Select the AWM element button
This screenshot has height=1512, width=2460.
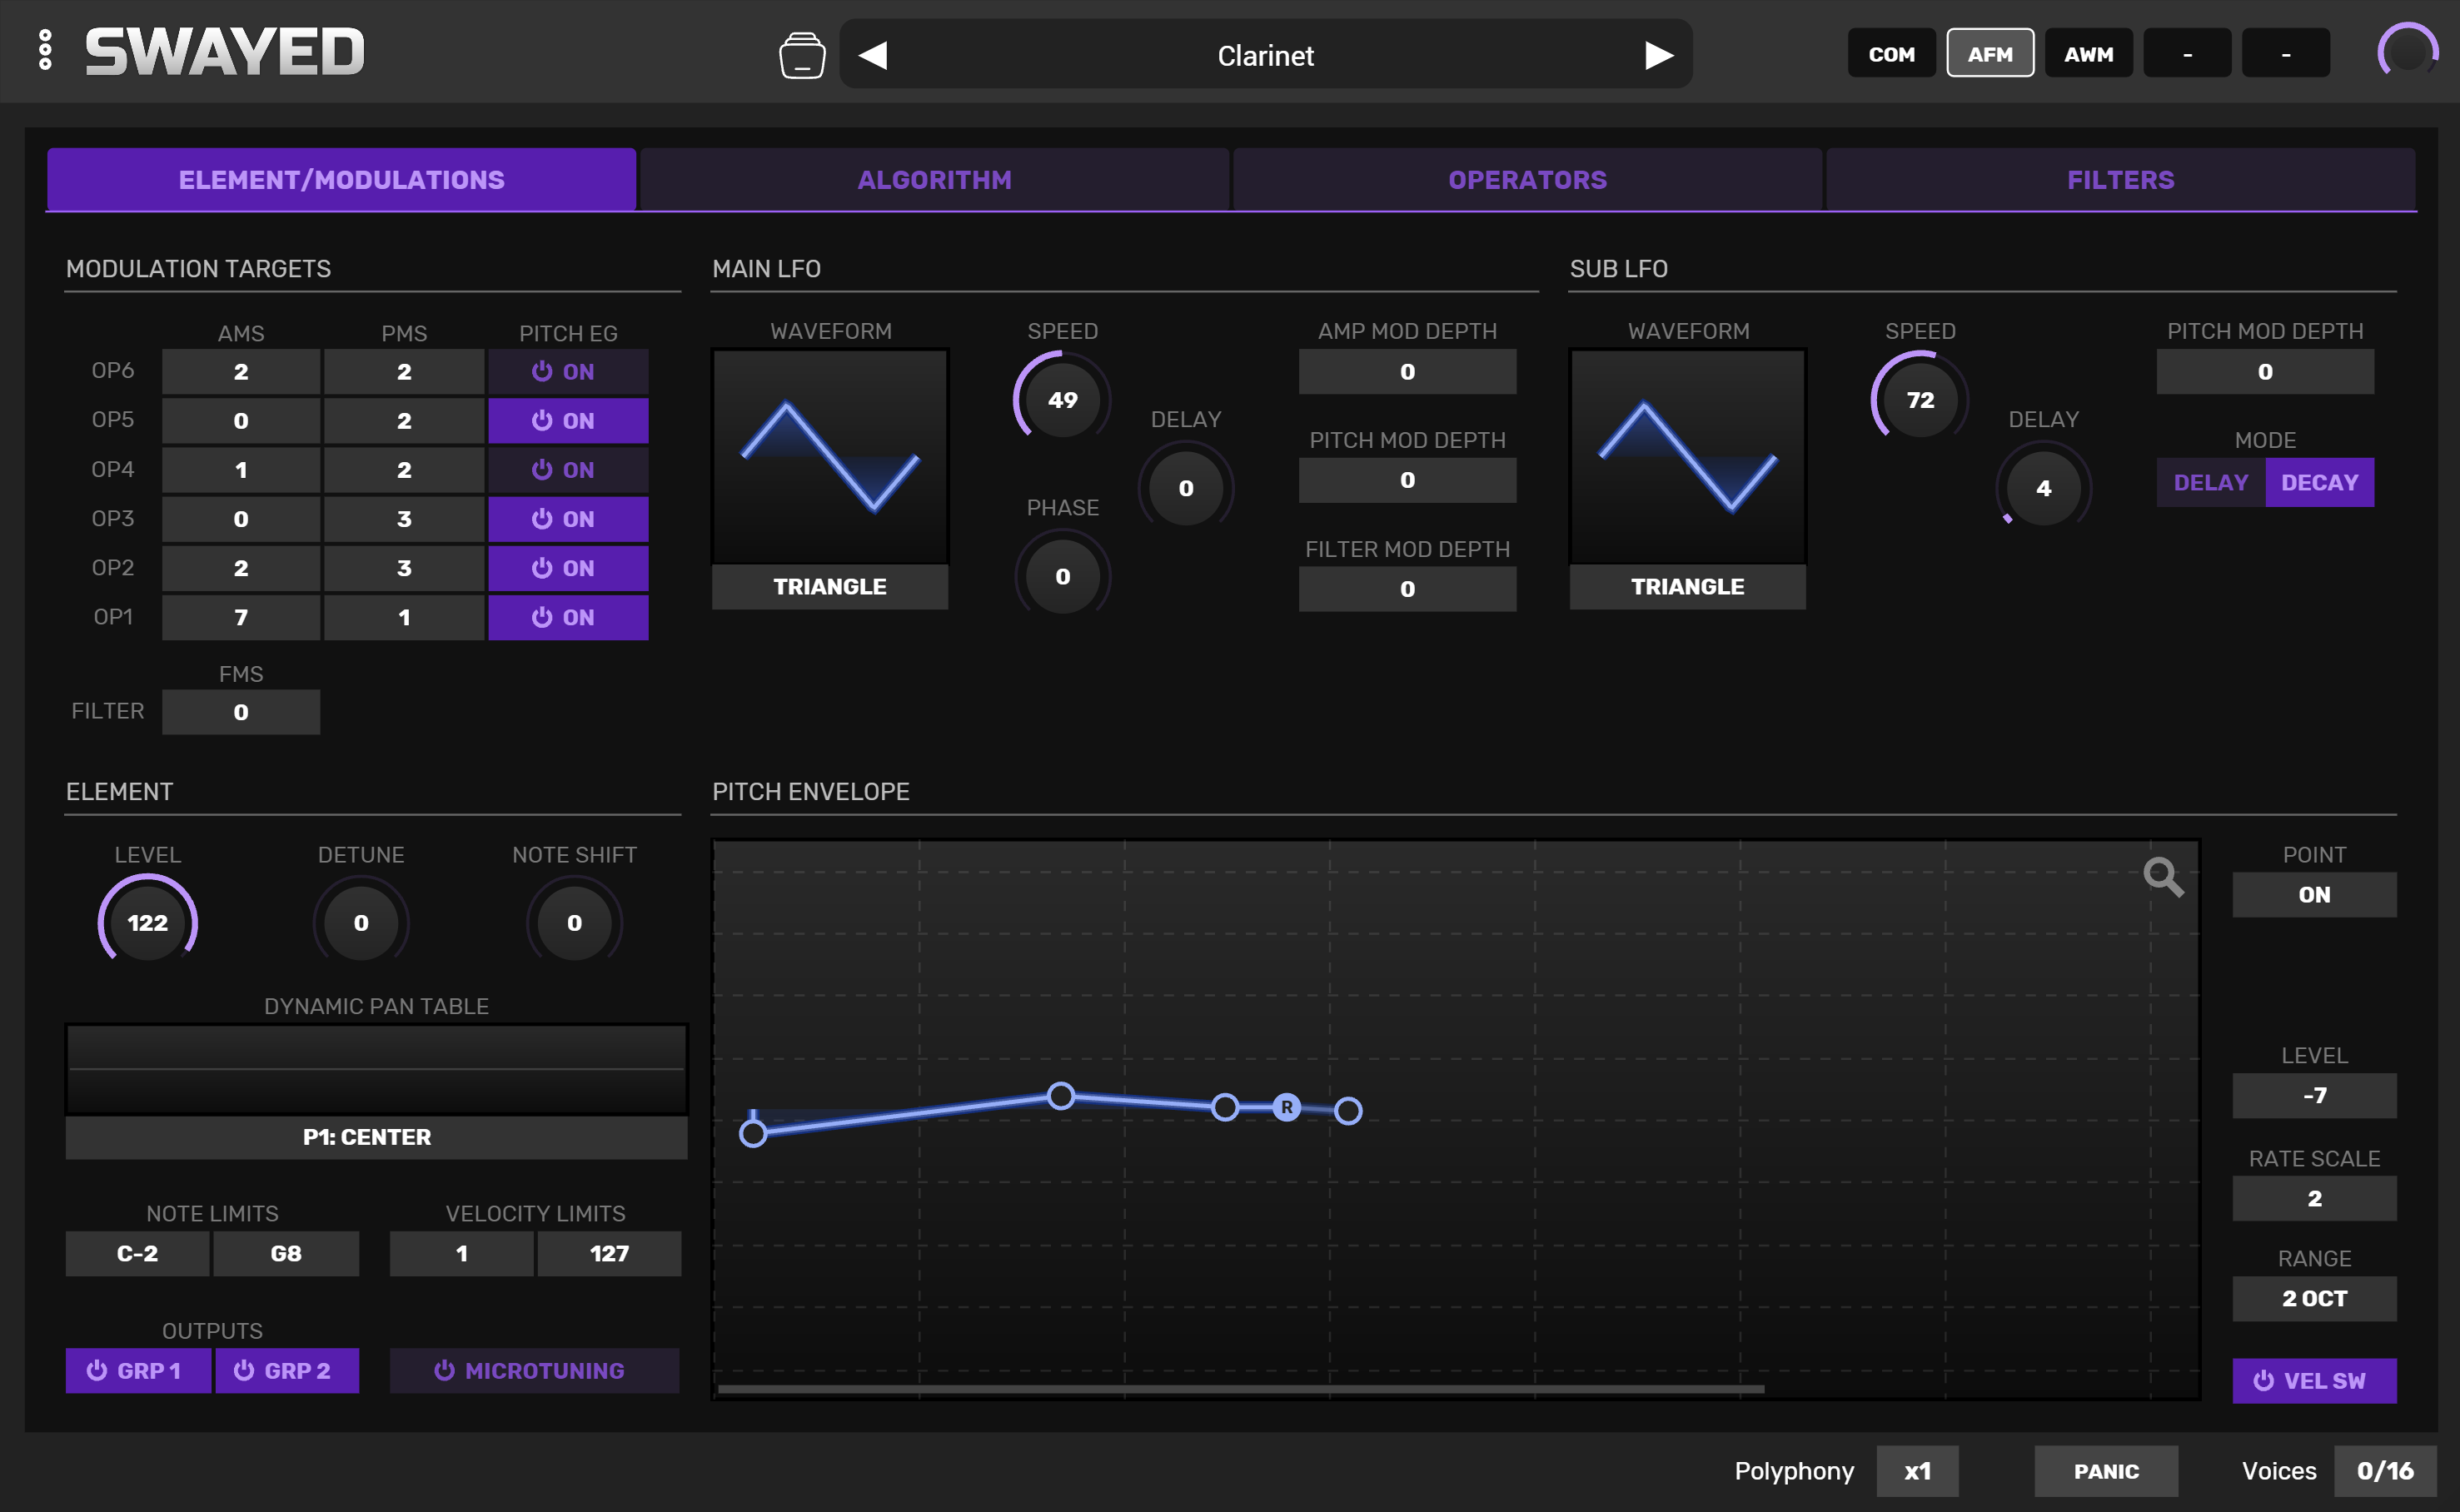(2088, 54)
